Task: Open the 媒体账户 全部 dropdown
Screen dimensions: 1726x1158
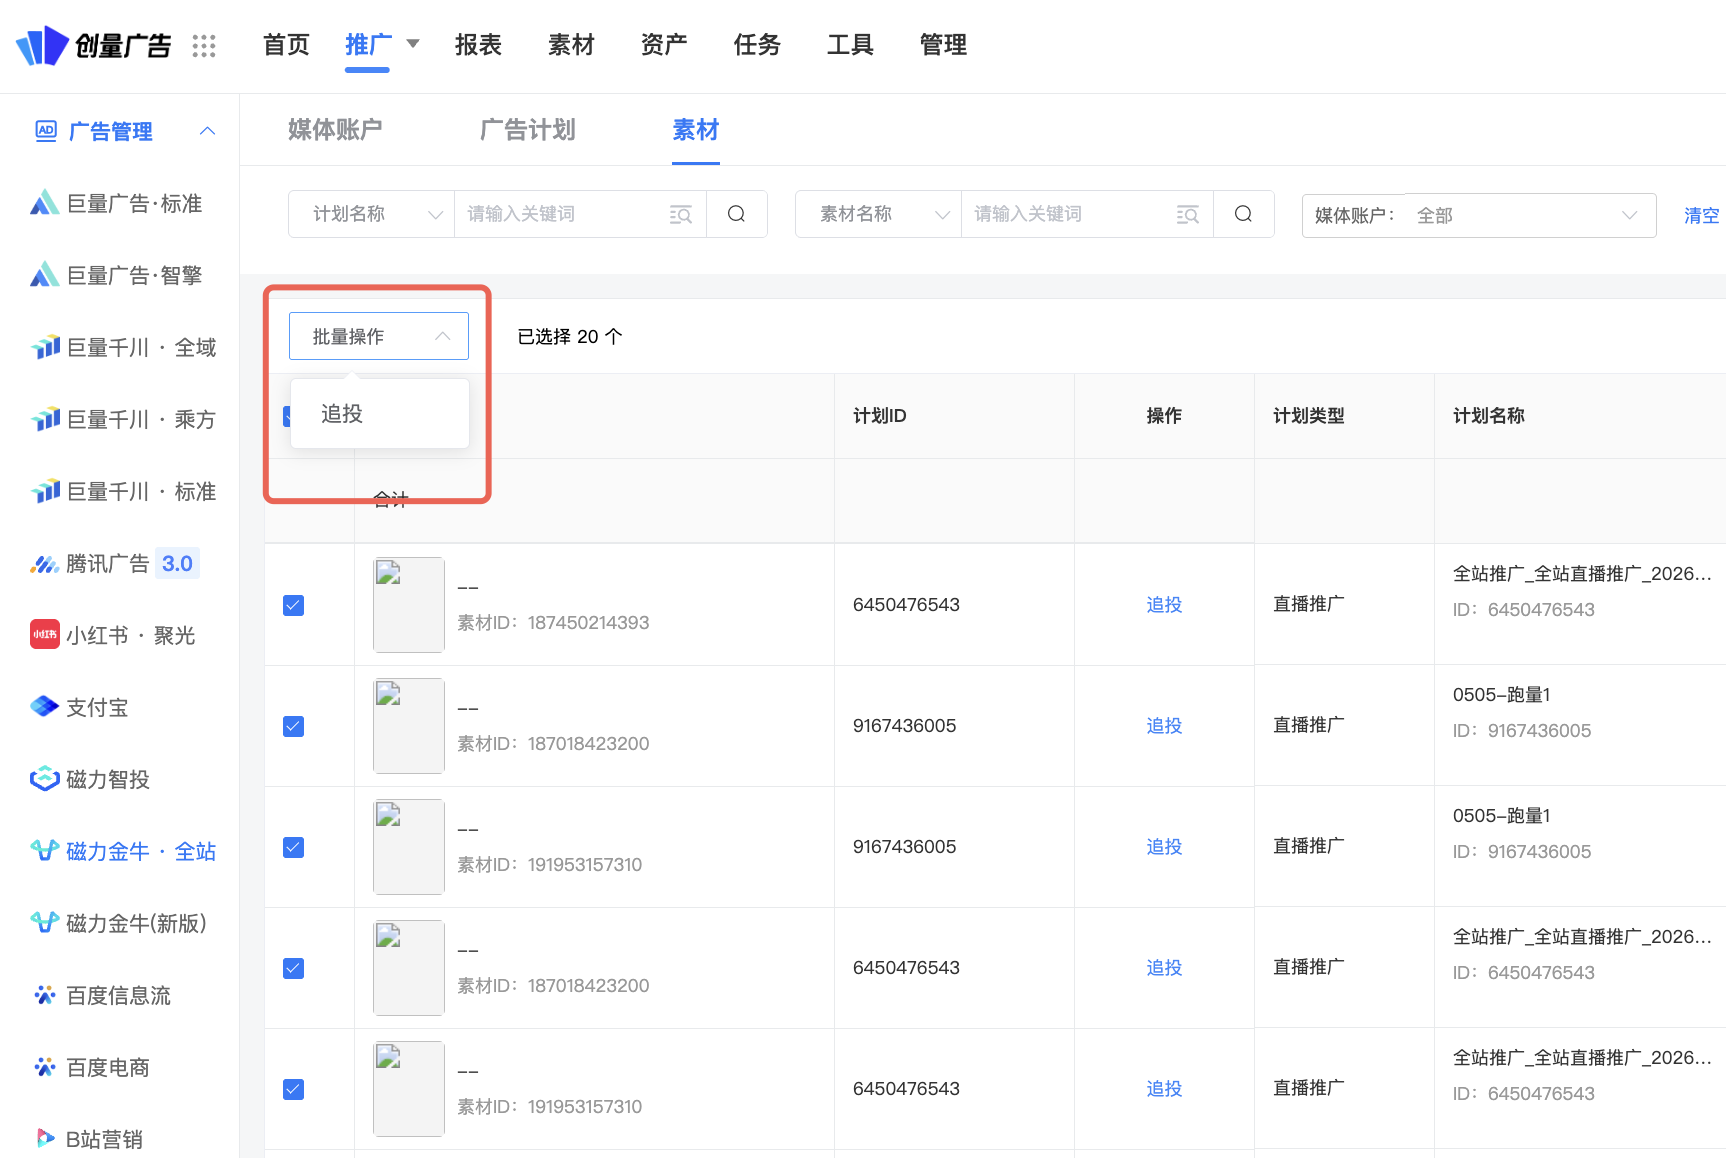Action: tap(1479, 215)
